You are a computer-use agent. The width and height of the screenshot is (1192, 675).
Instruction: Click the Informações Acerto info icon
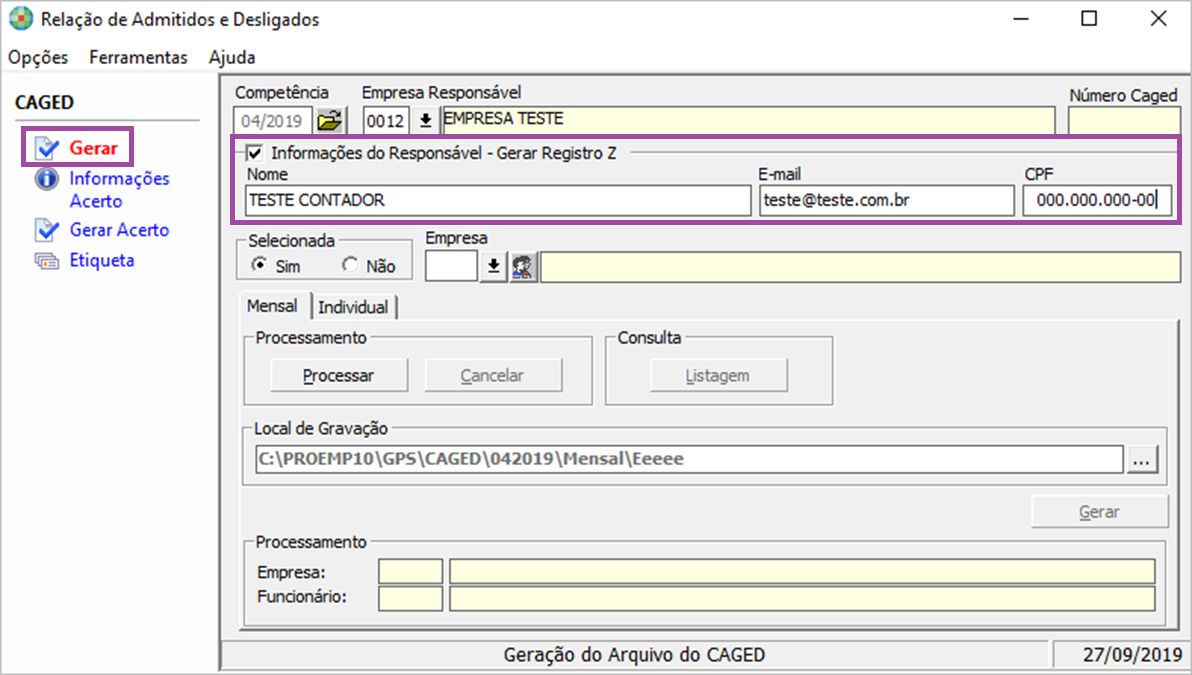coord(46,179)
